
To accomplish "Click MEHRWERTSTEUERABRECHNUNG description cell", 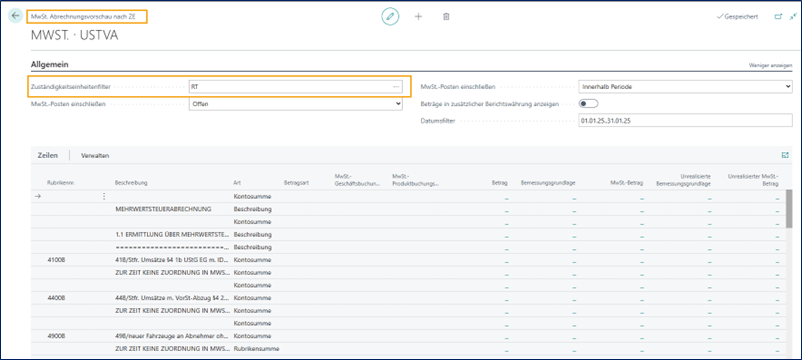I will click(164, 209).
